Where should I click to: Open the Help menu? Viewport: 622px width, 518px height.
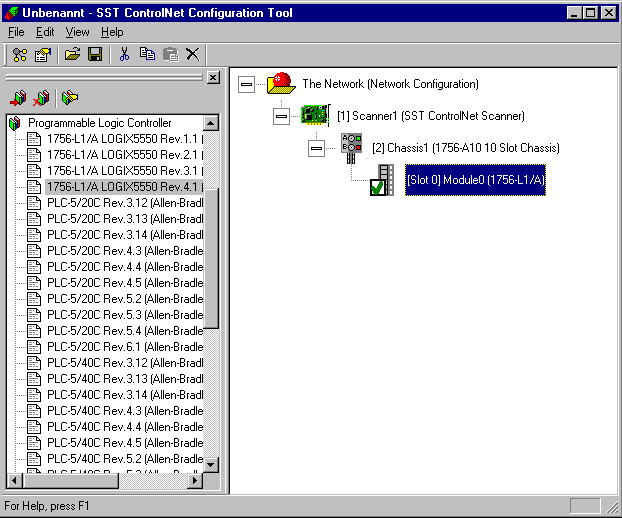pos(112,32)
